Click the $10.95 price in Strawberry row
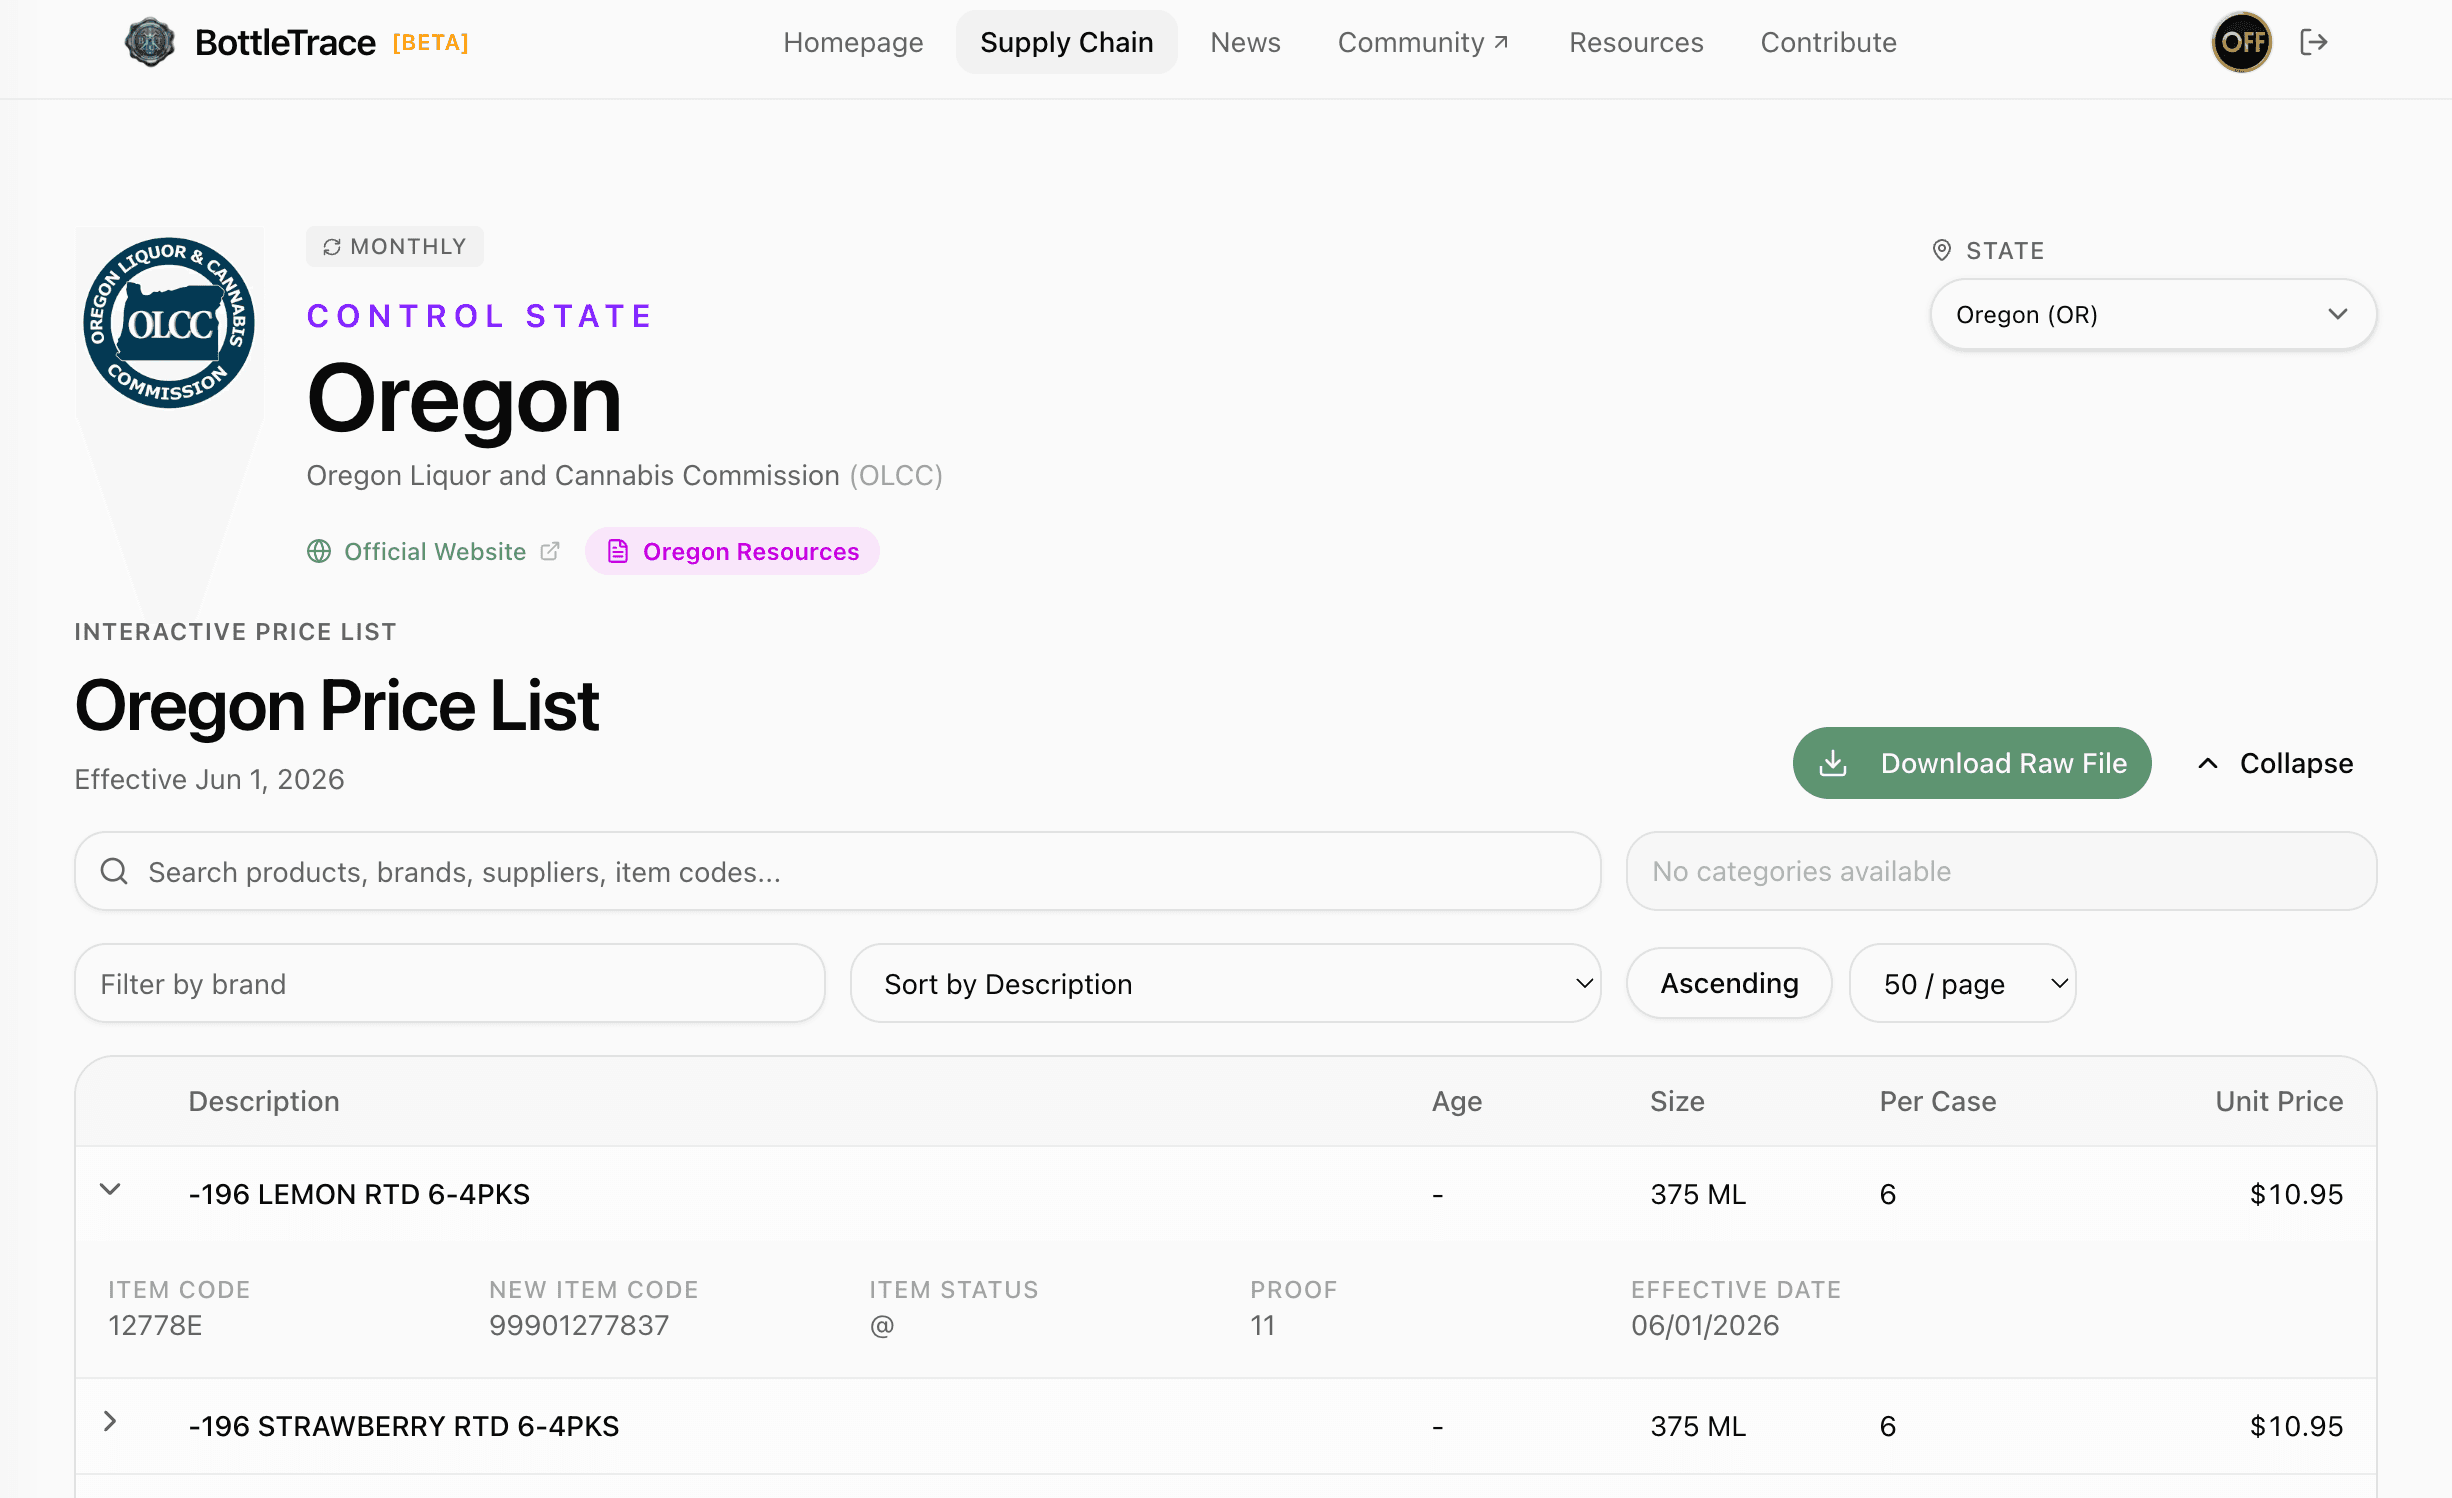The image size is (2452, 1498). [2296, 1427]
